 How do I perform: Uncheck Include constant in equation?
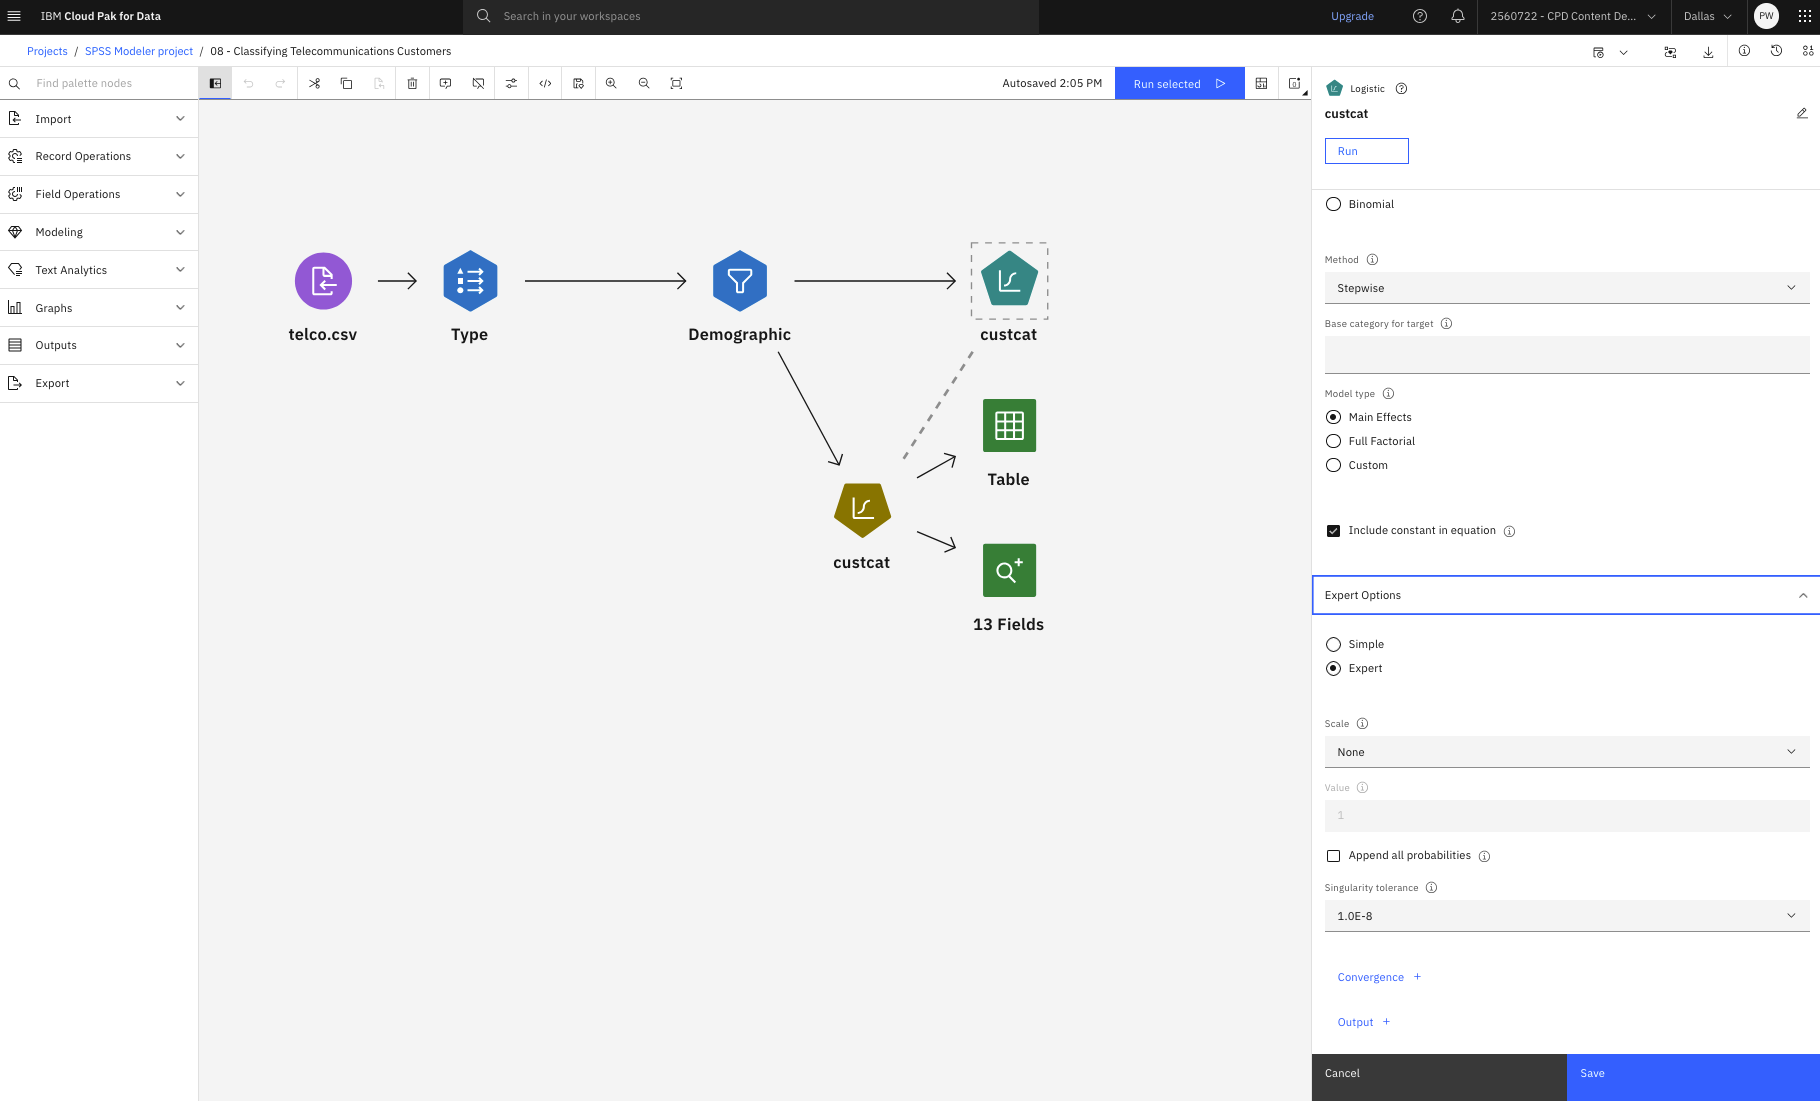click(x=1333, y=531)
